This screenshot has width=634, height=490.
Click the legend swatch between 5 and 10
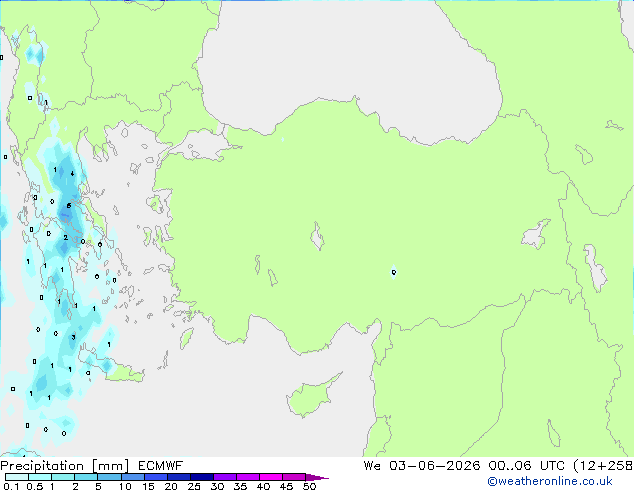point(109,477)
